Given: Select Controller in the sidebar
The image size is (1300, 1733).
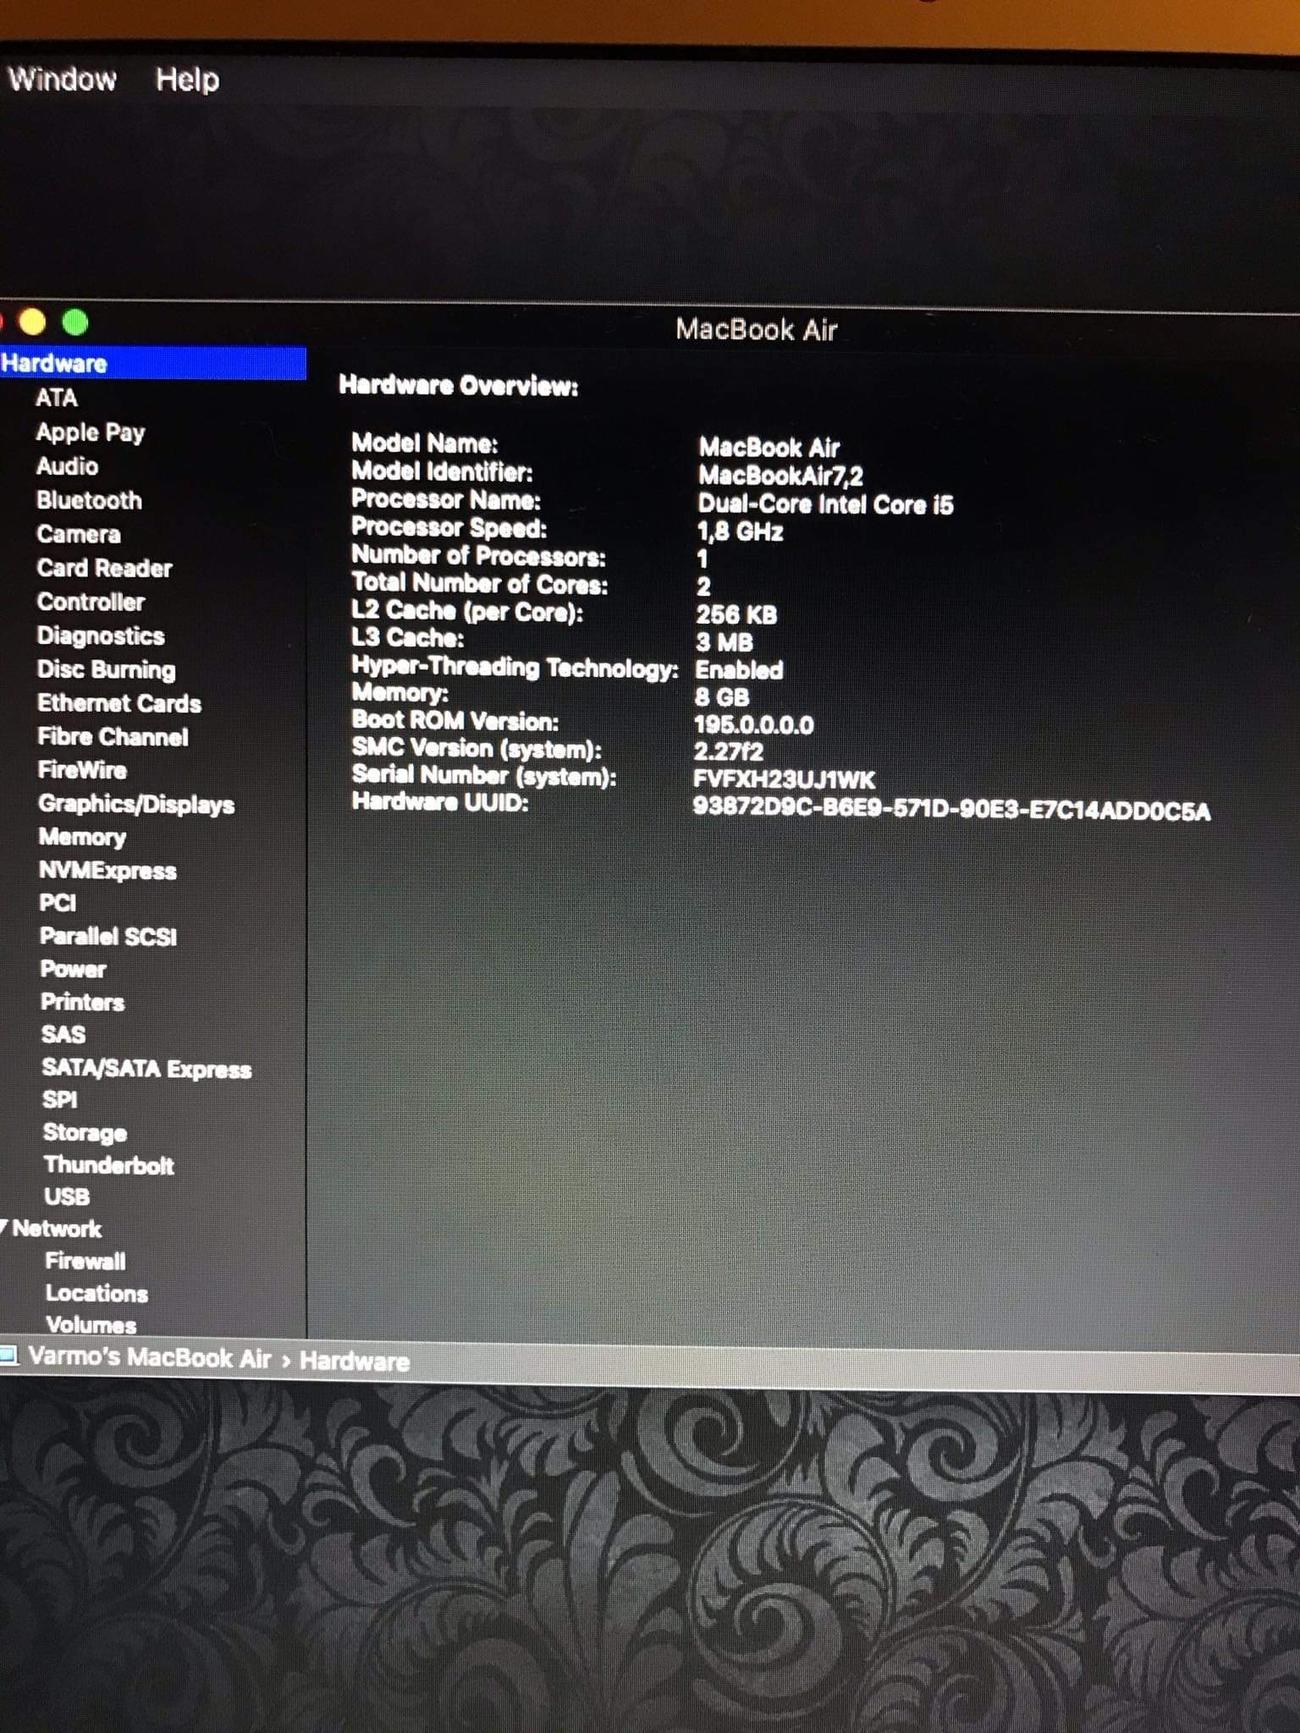Looking at the screenshot, I should 90,602.
